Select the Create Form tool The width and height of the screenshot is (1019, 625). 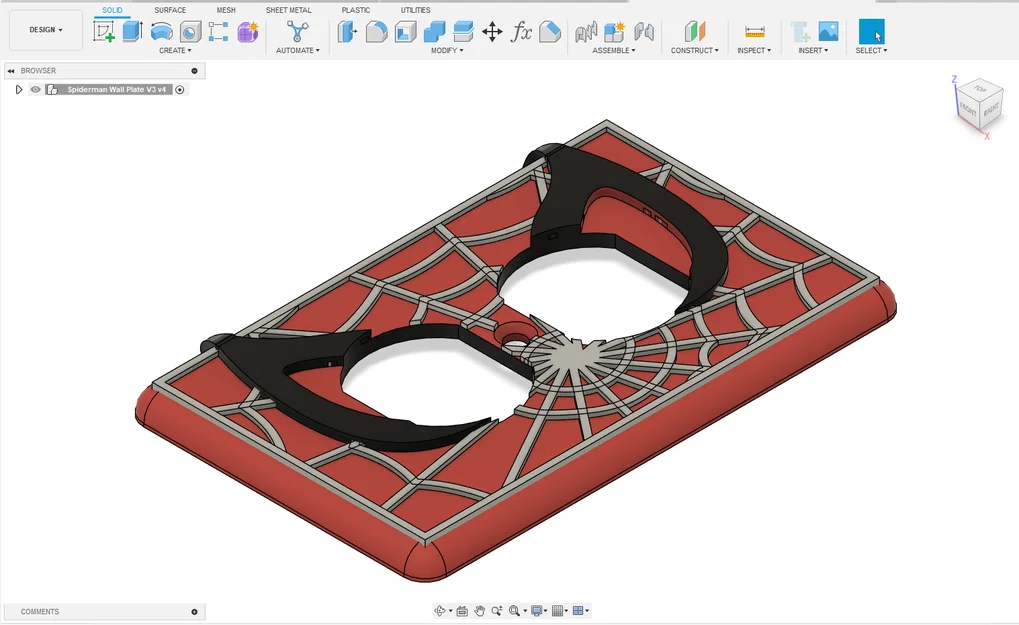248,31
